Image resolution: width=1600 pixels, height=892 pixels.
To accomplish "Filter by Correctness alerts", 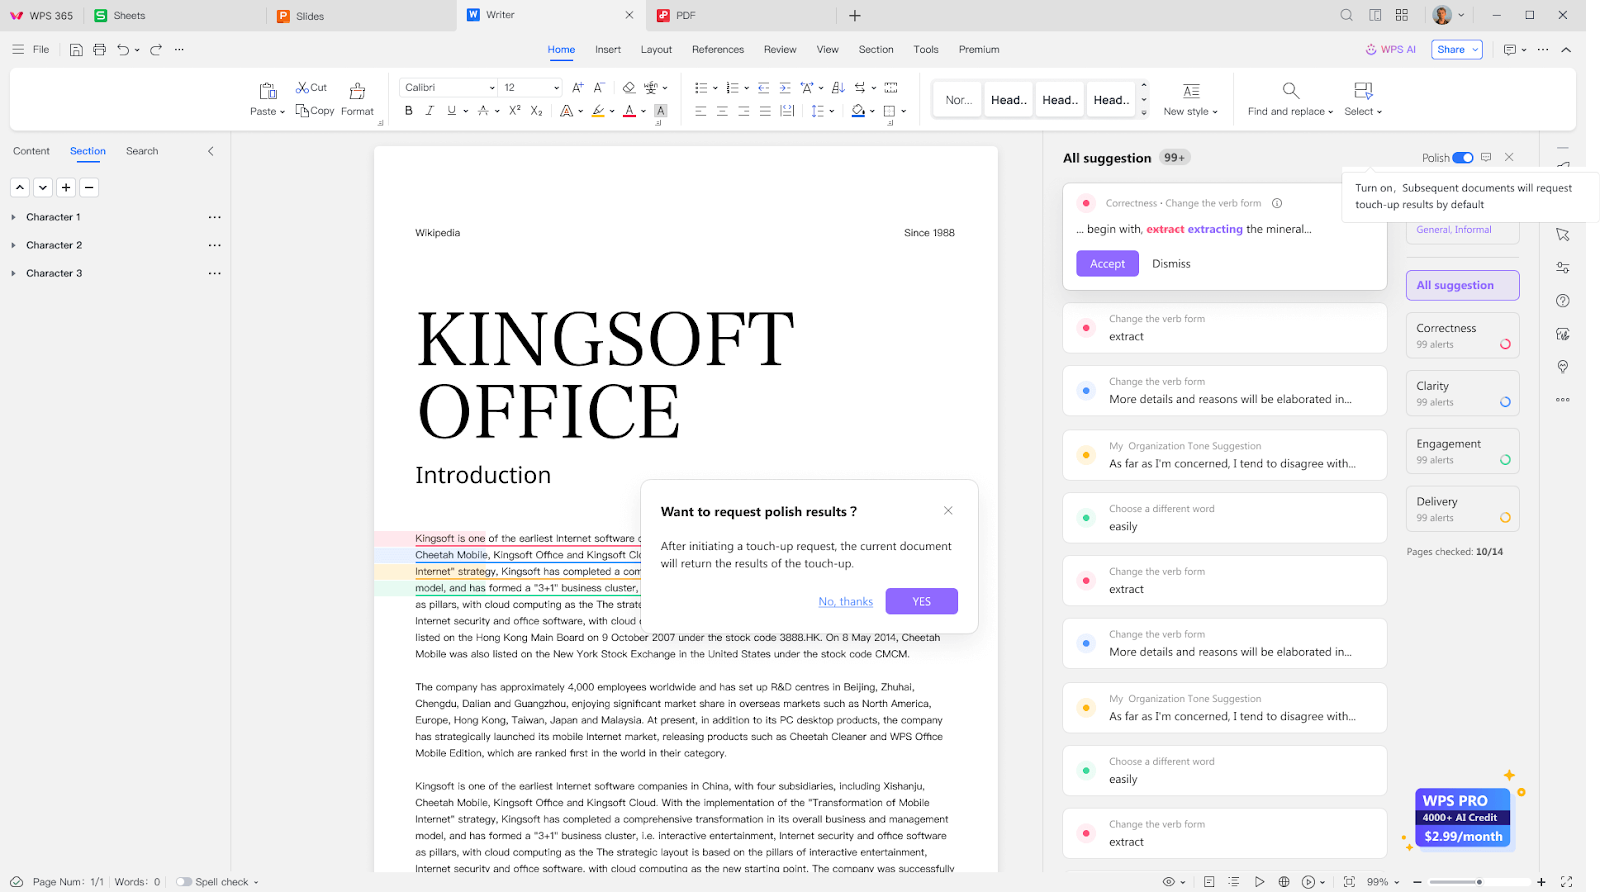I will (1462, 336).
